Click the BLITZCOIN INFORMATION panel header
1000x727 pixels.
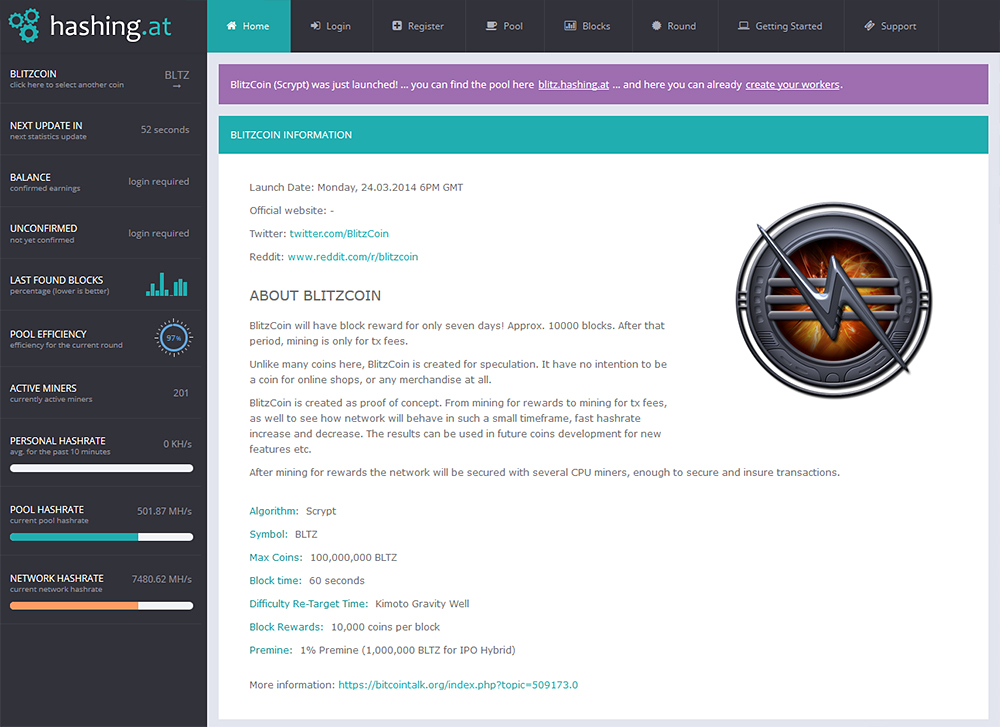click(x=603, y=135)
